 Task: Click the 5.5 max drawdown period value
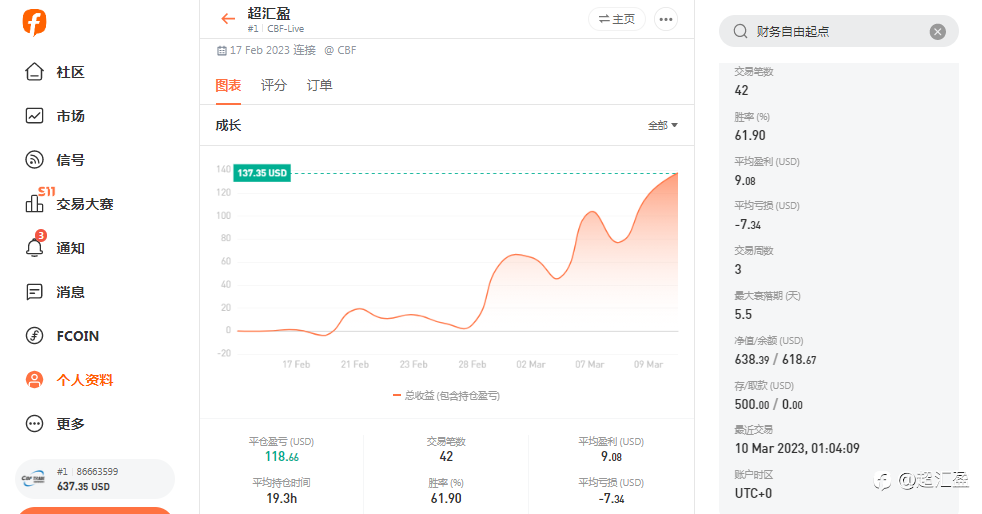coord(743,314)
